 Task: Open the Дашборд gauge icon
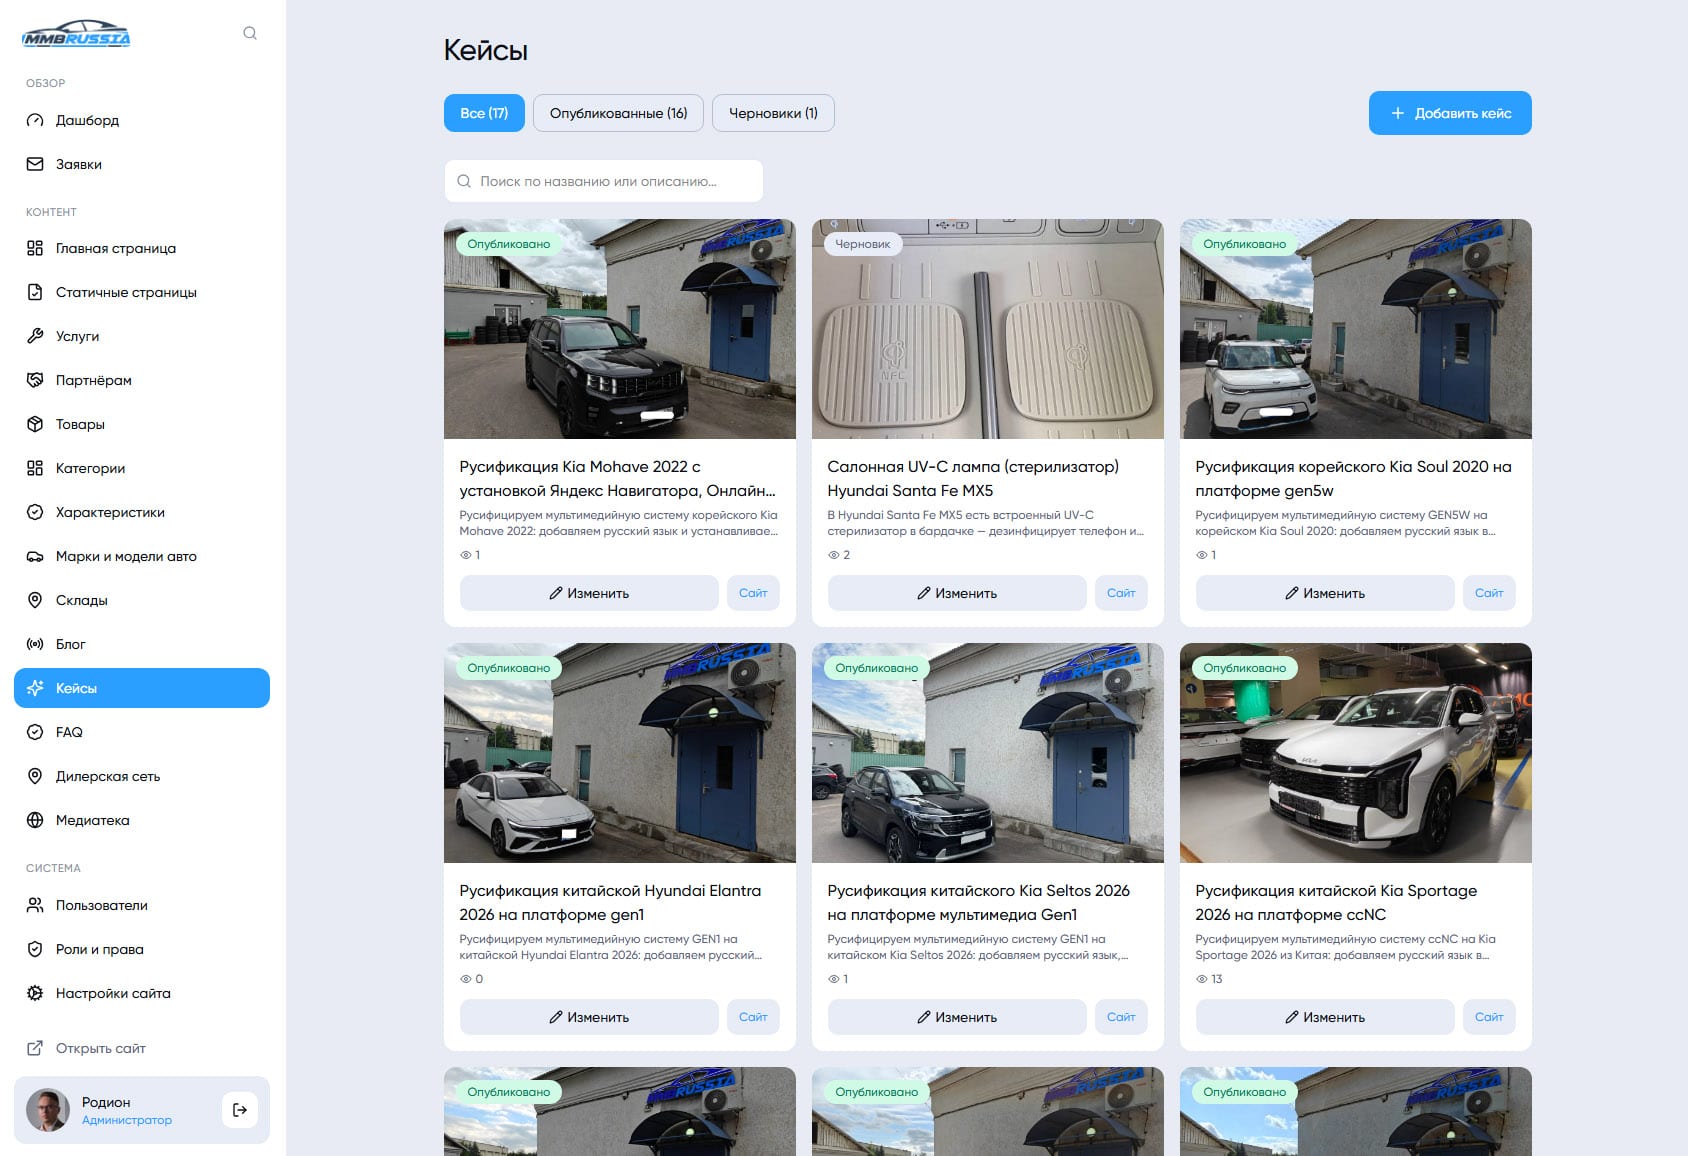pyautogui.click(x=35, y=120)
